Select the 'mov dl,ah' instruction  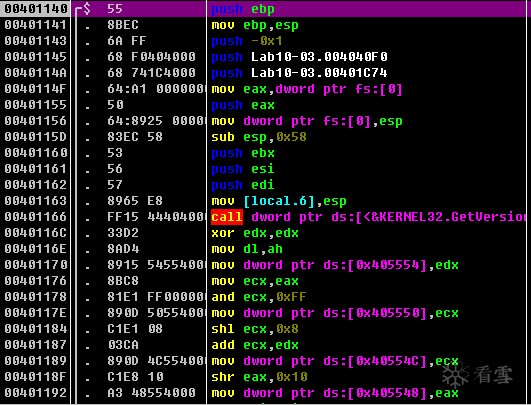click(247, 249)
